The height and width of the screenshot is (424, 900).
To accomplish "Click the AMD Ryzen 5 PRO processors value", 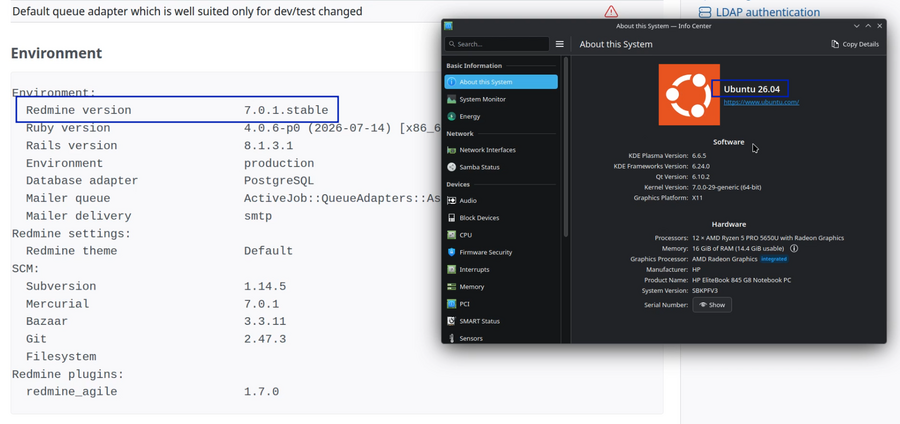I will pyautogui.click(x=768, y=238).
